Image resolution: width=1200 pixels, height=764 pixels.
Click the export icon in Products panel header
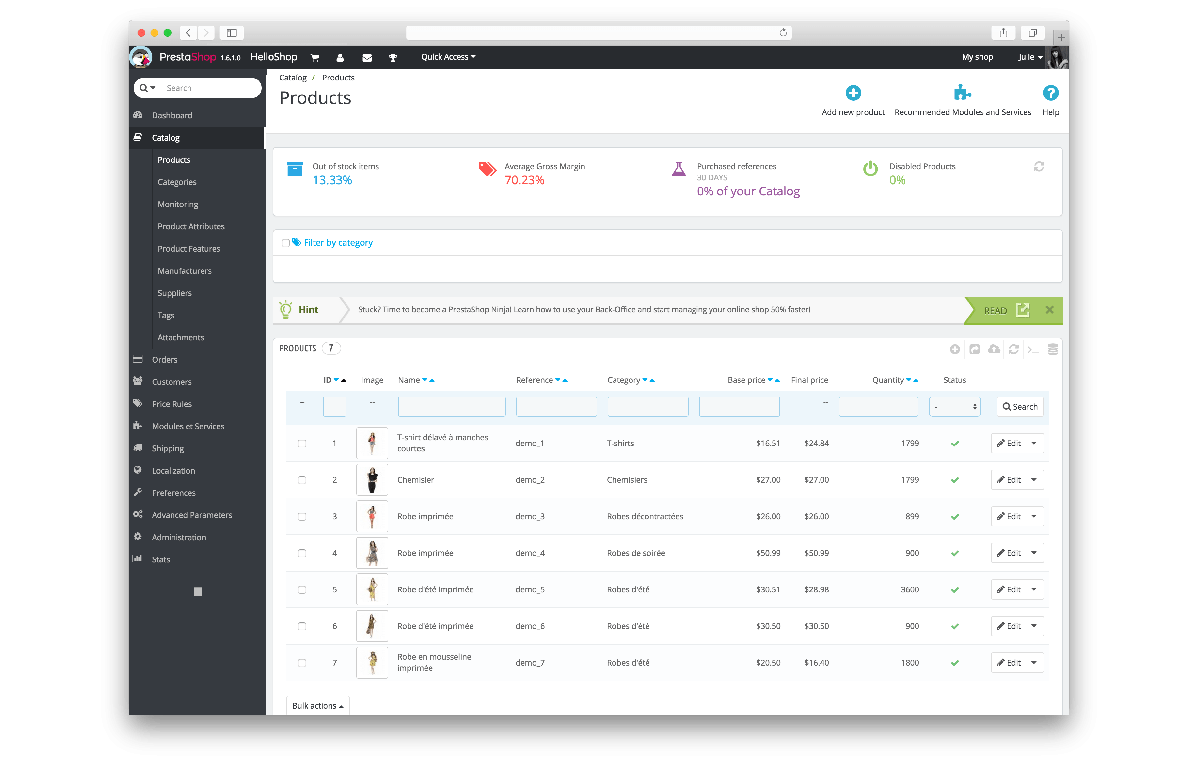pos(974,349)
